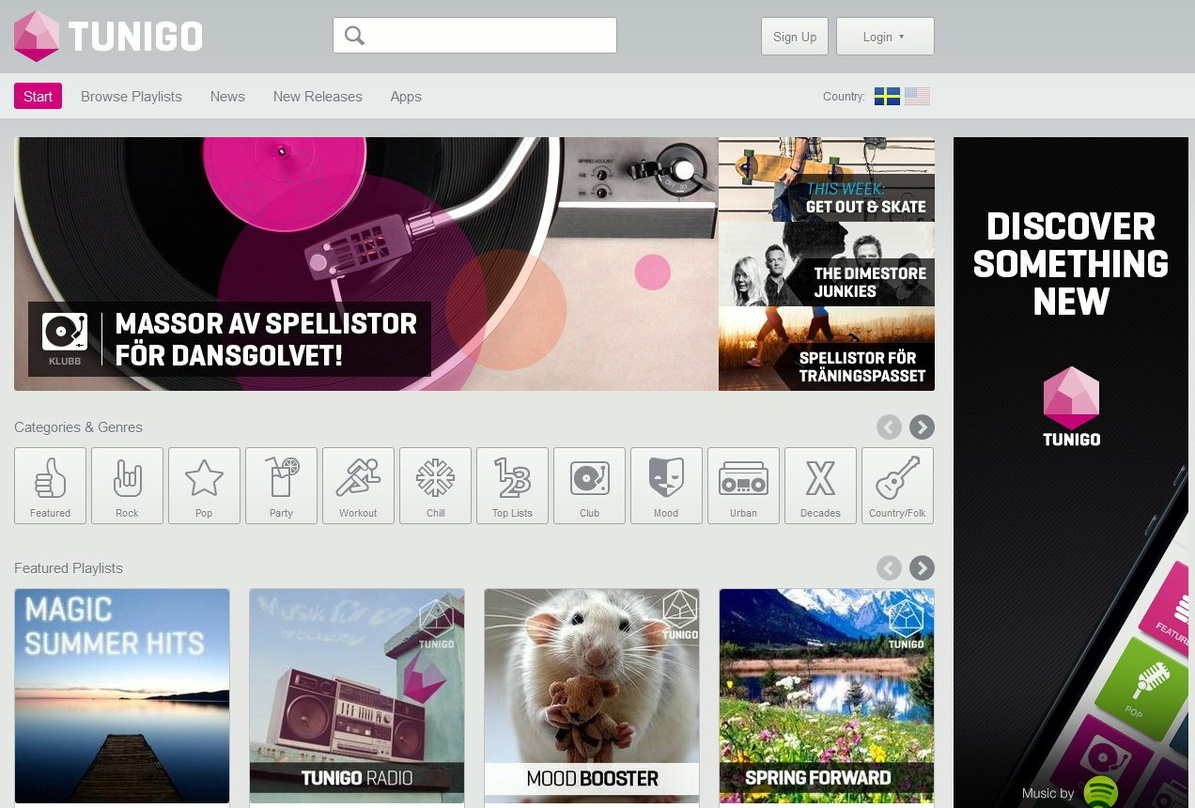Screen dimensions: 1195x808
Task: Open the Spring Forward playlist
Action: click(x=827, y=696)
